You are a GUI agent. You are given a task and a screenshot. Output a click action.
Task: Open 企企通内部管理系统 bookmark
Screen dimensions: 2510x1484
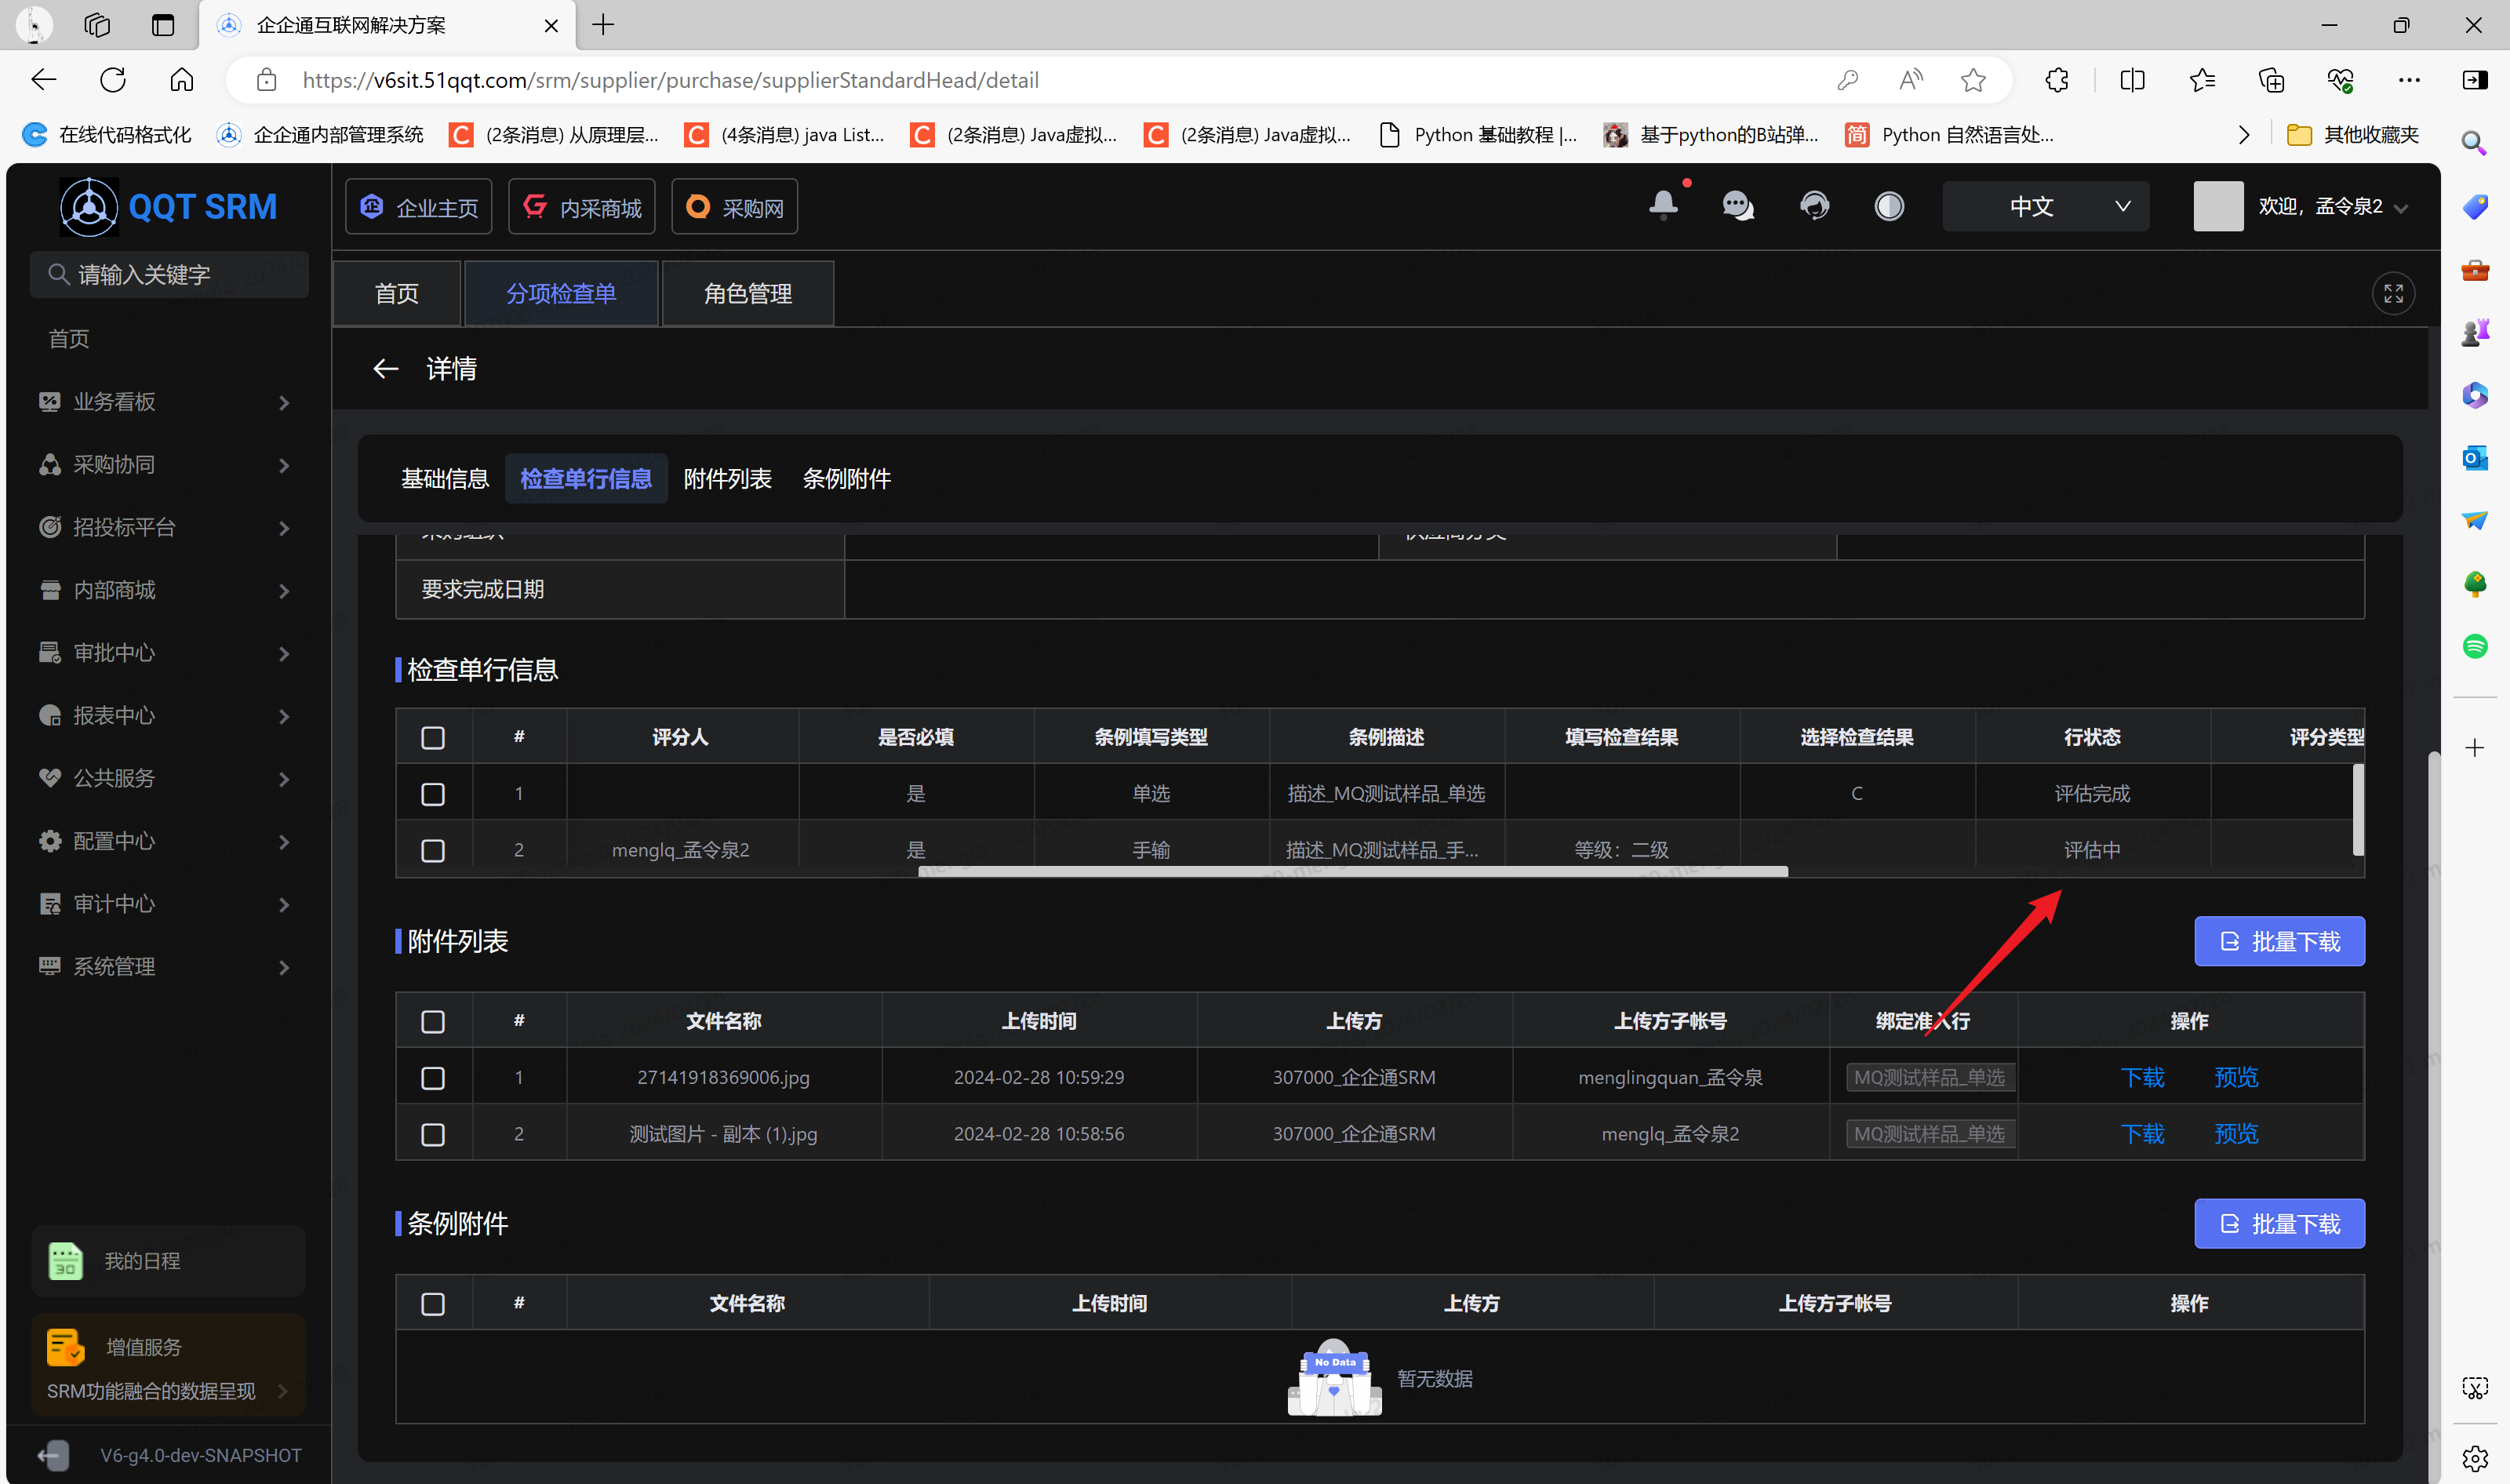click(320, 135)
